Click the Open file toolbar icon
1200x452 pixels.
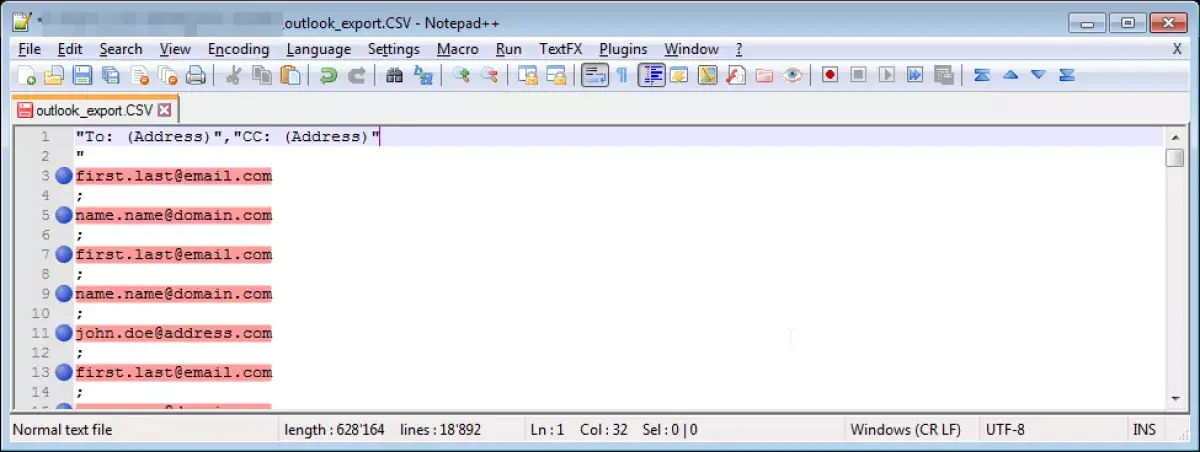coord(55,75)
